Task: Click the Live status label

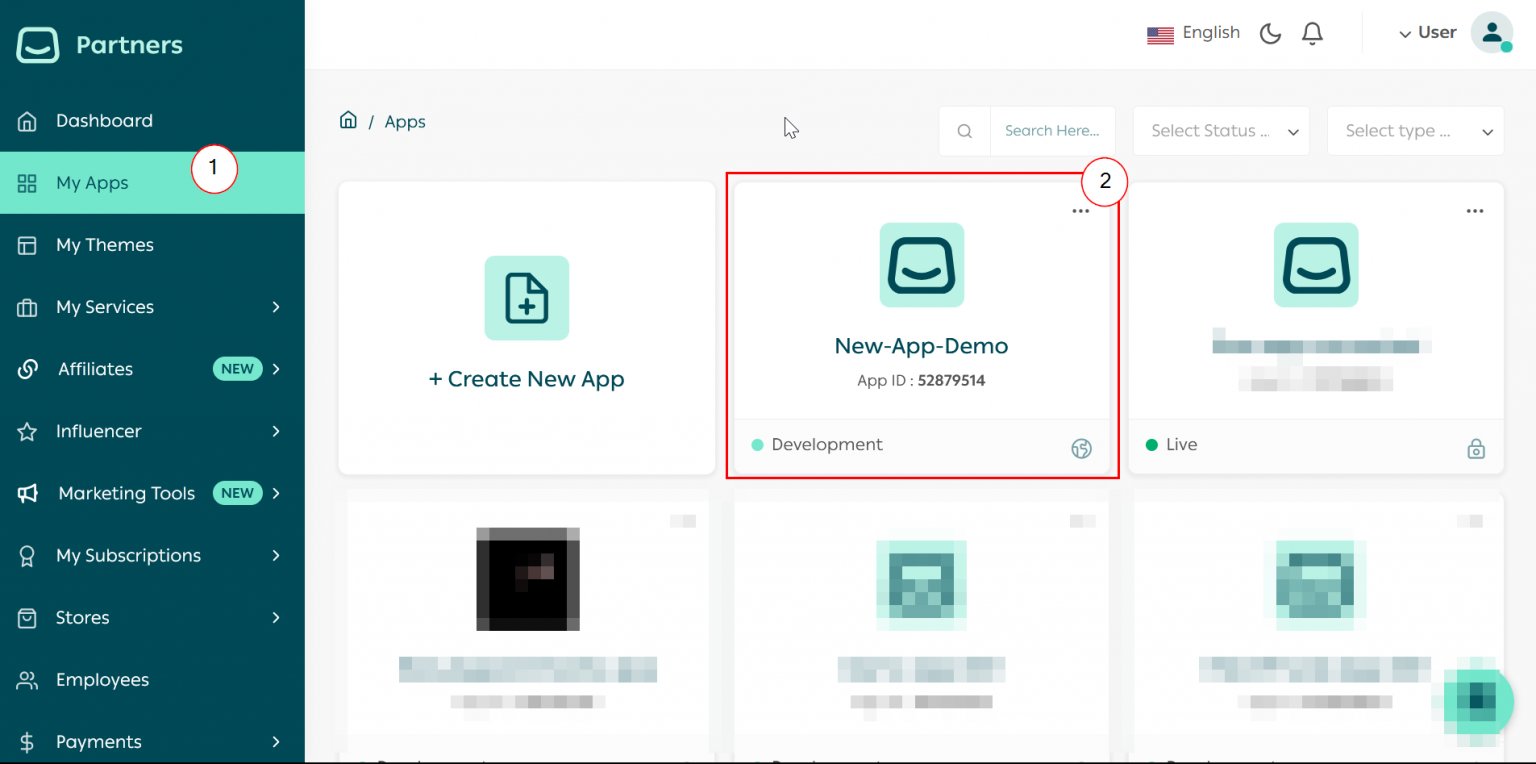Action: [1181, 445]
